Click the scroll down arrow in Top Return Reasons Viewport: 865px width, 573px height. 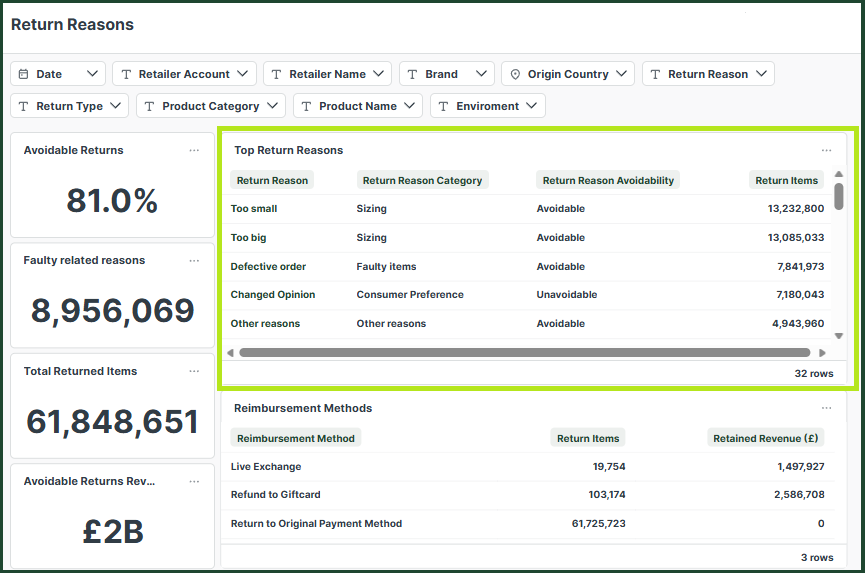click(839, 336)
